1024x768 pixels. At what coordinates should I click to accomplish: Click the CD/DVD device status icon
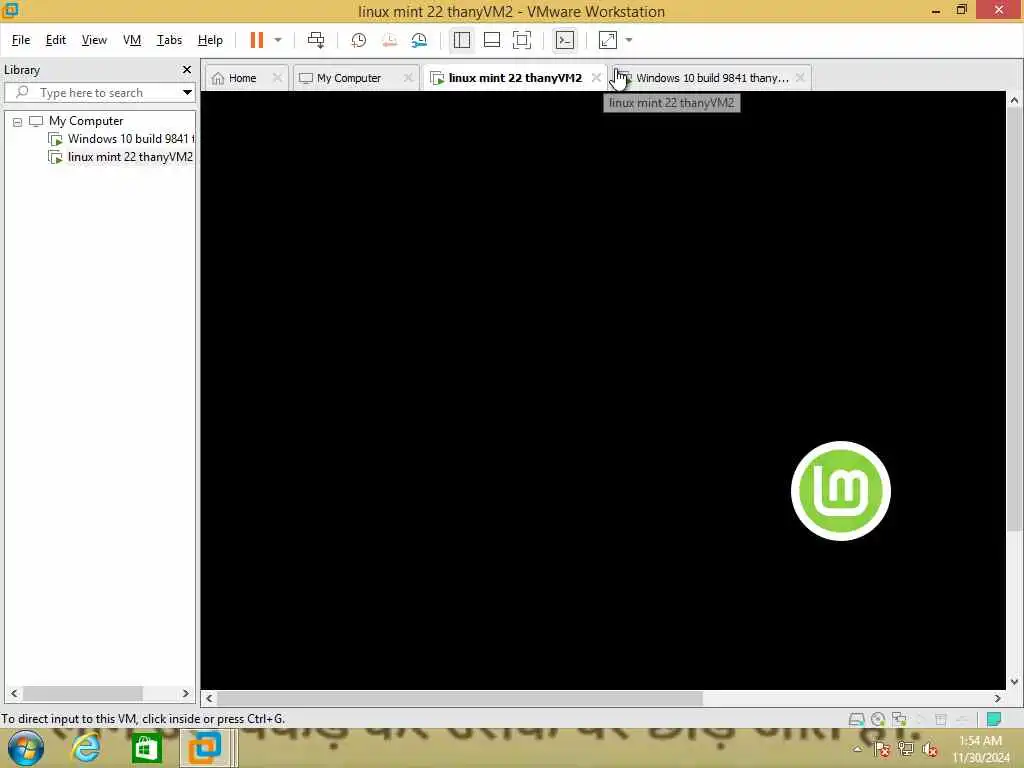[878, 720]
